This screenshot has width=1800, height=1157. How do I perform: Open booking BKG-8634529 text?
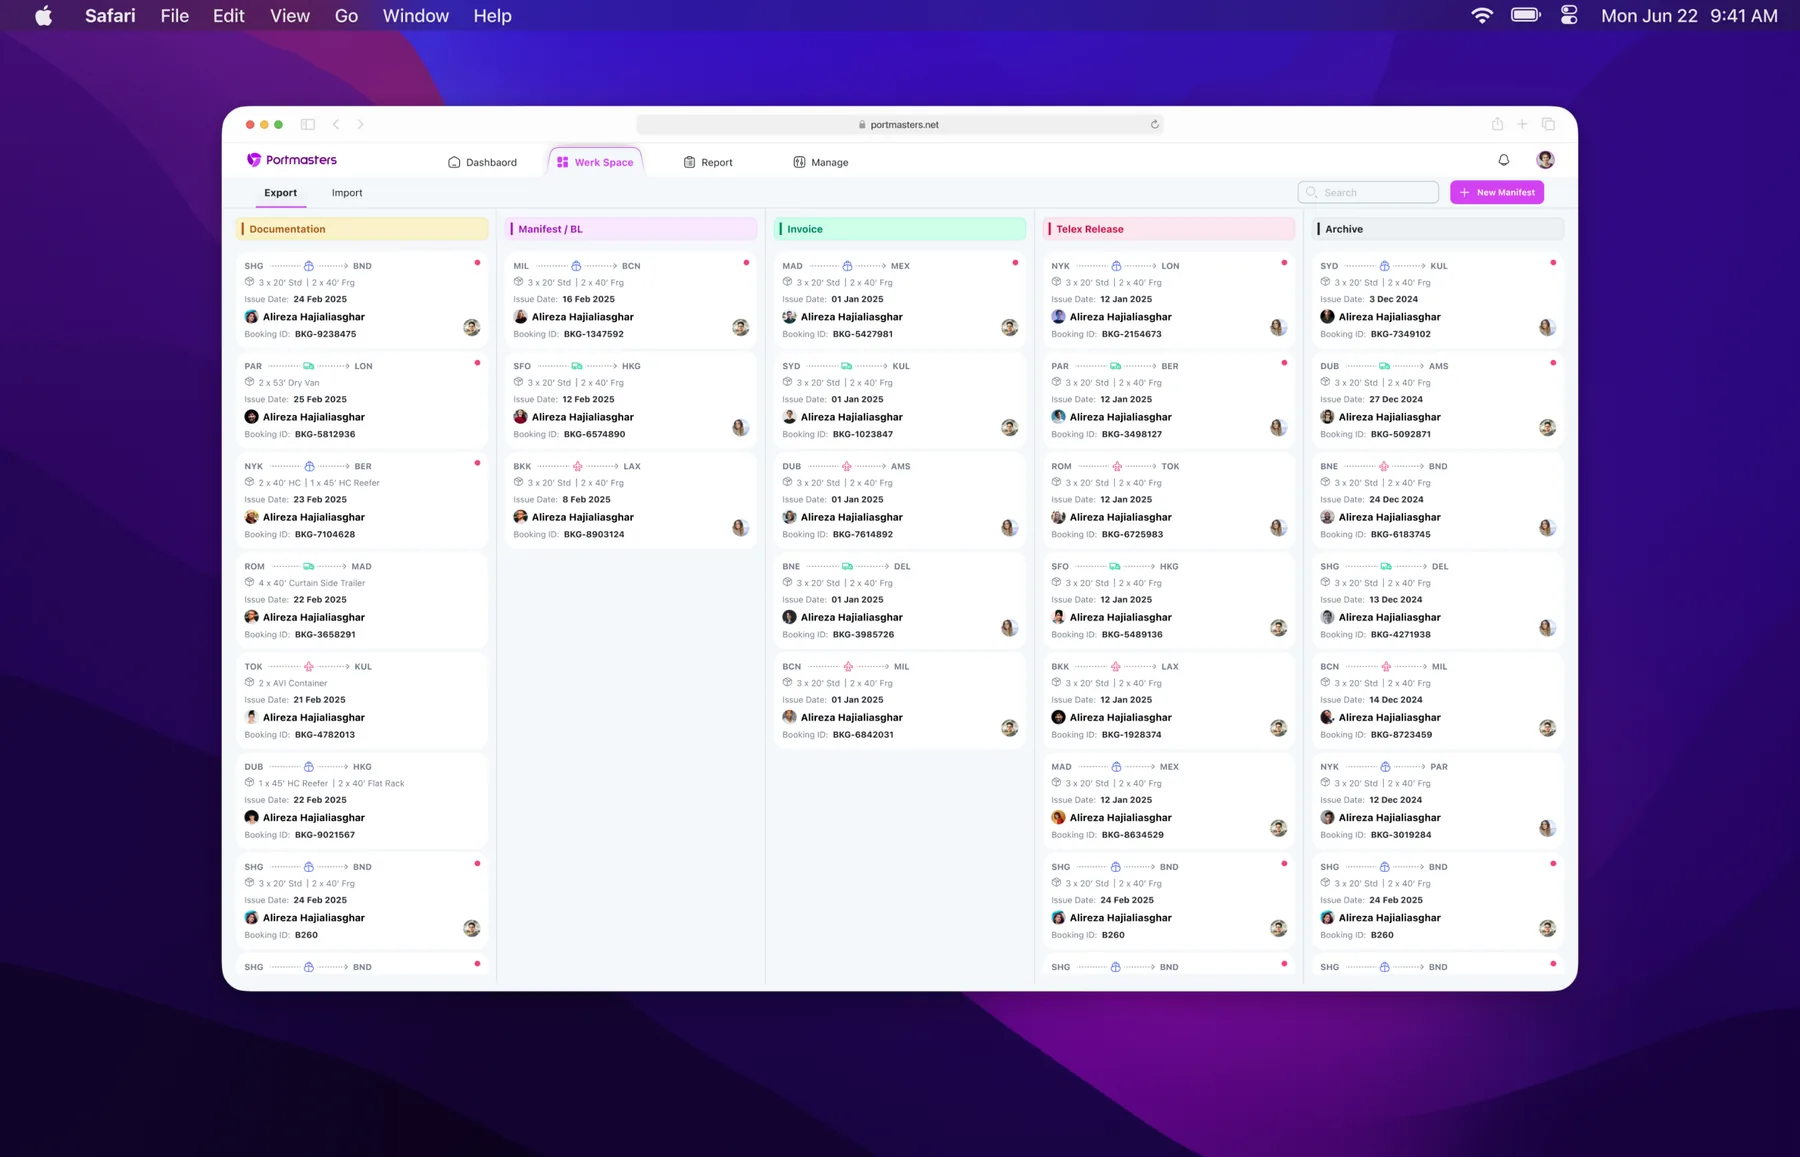tap(1132, 834)
